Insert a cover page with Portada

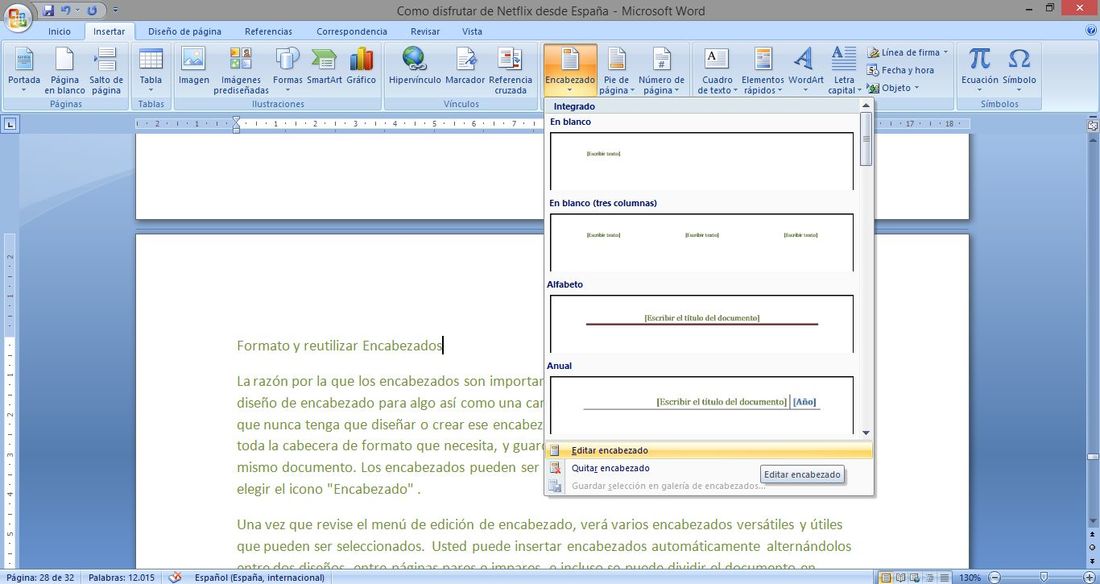click(24, 70)
